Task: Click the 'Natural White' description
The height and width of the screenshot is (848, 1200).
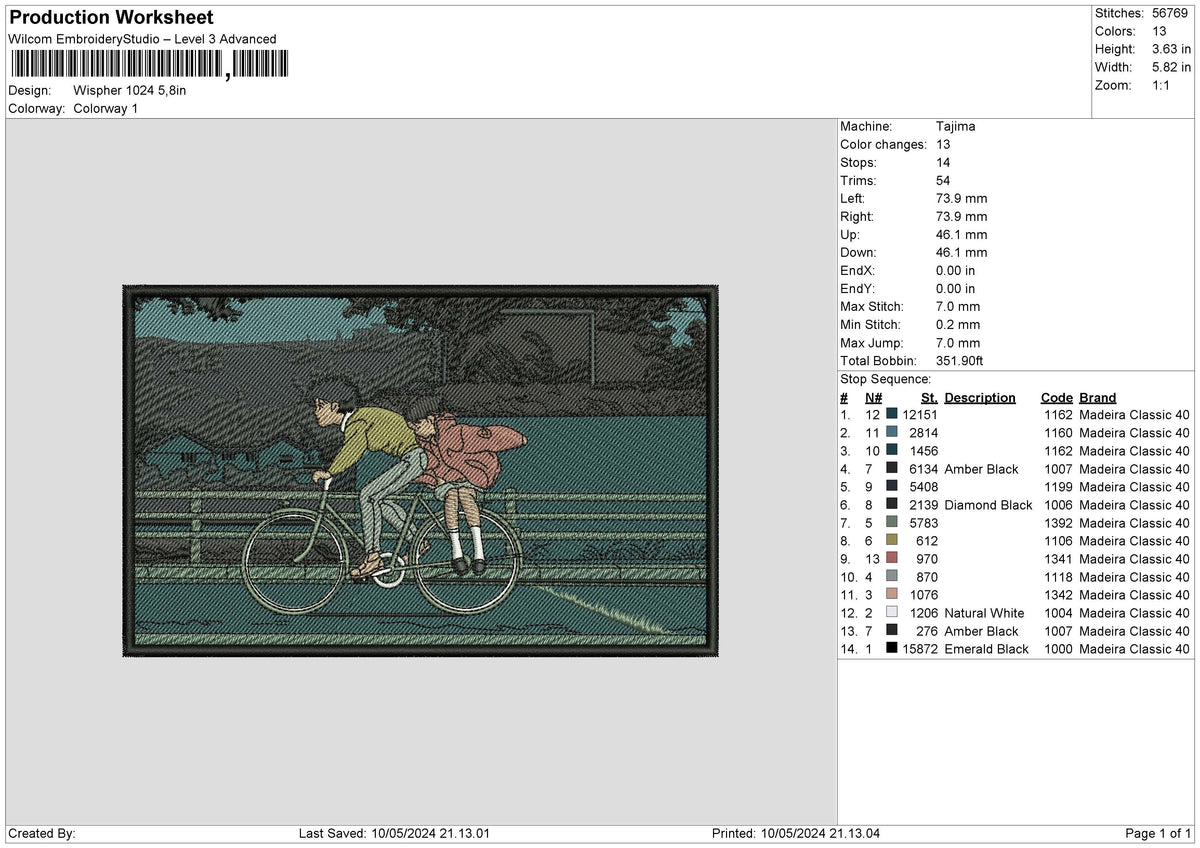Action: (x=984, y=612)
